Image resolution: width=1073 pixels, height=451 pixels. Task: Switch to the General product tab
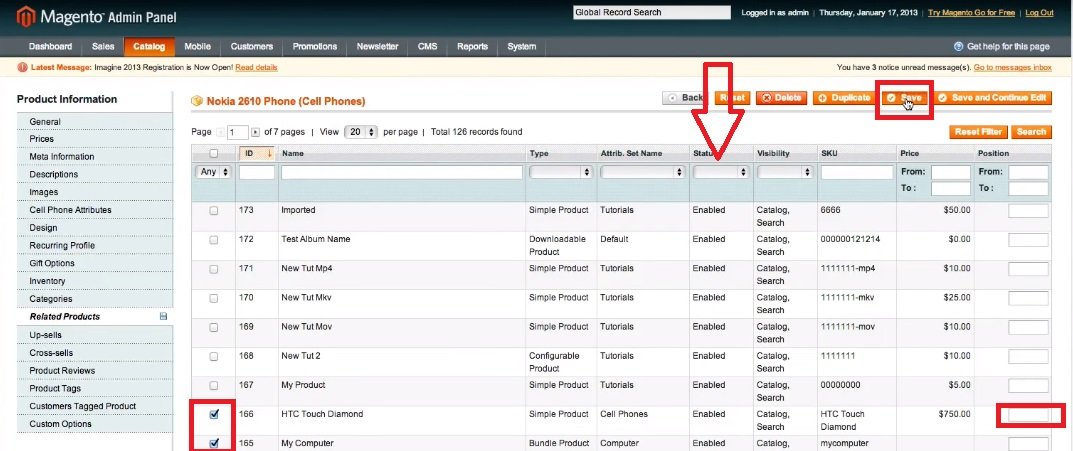[95, 122]
